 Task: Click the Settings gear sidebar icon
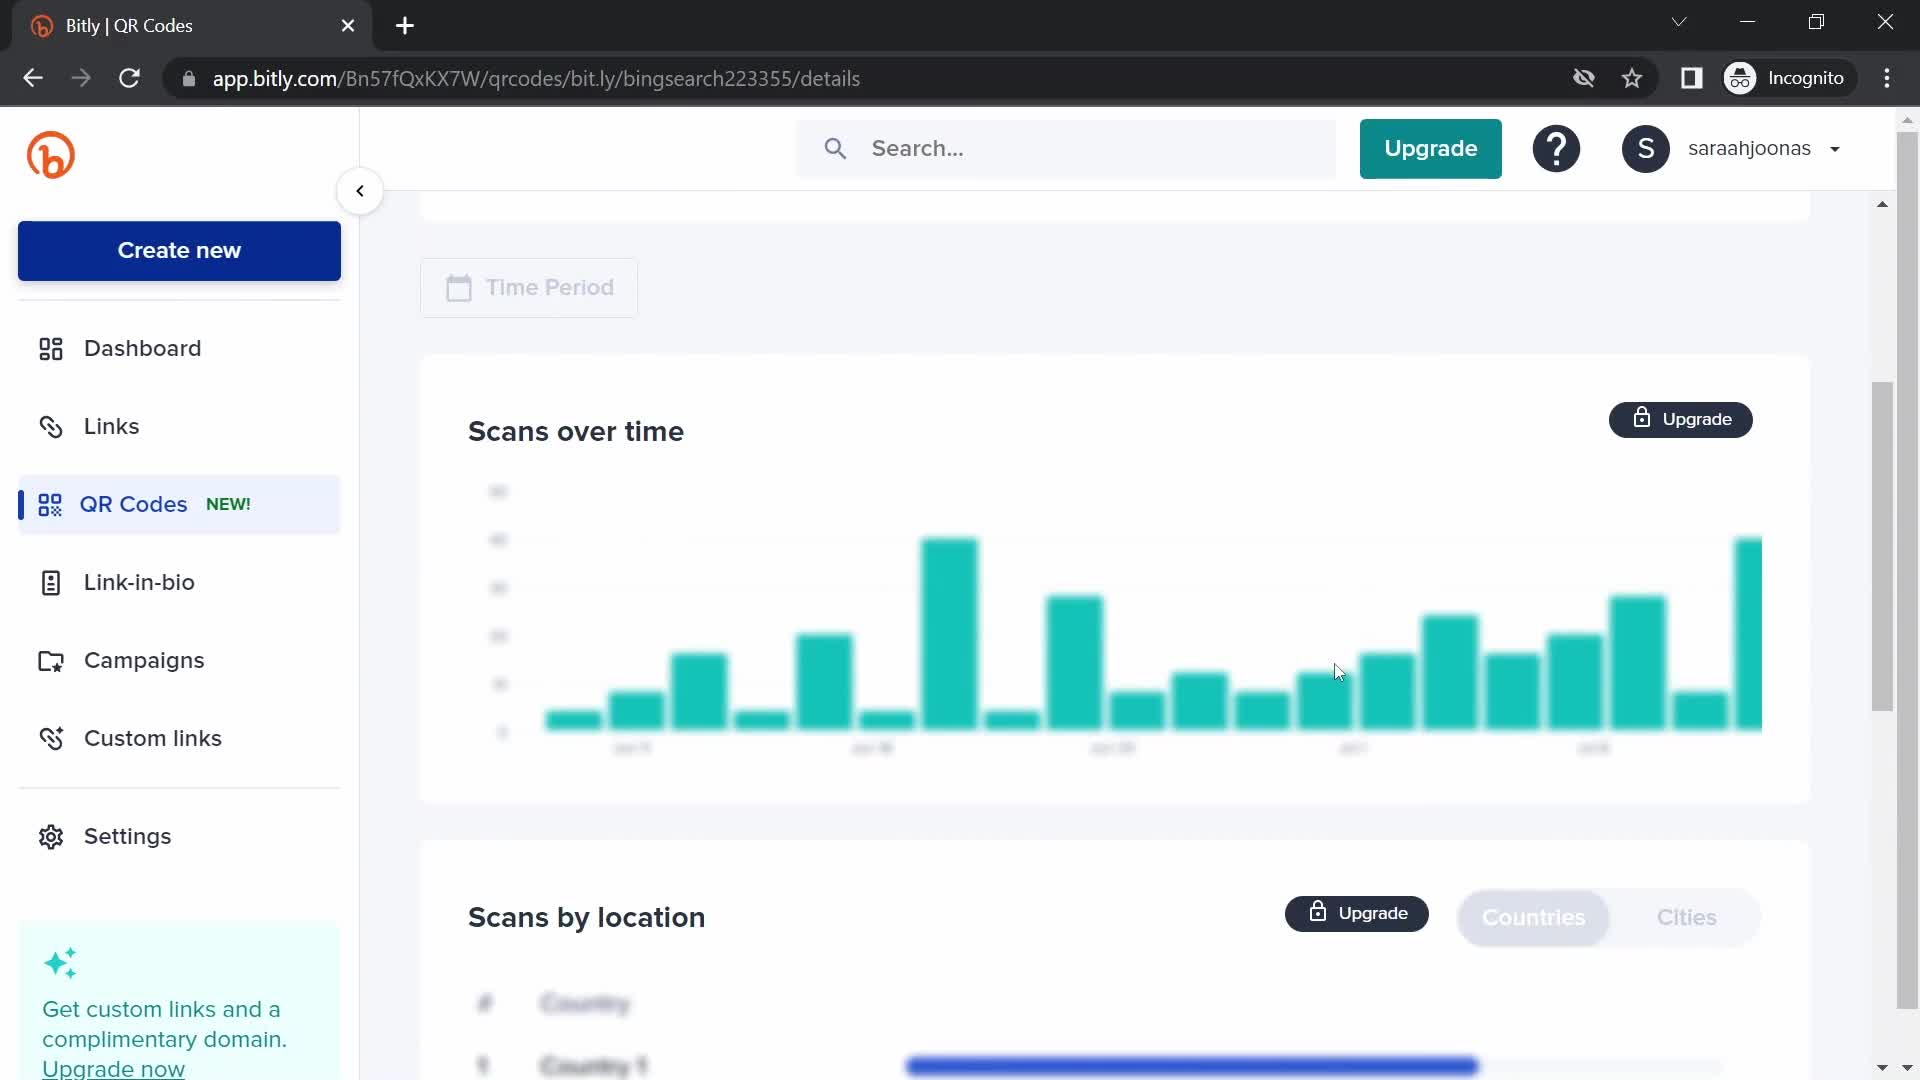click(50, 837)
